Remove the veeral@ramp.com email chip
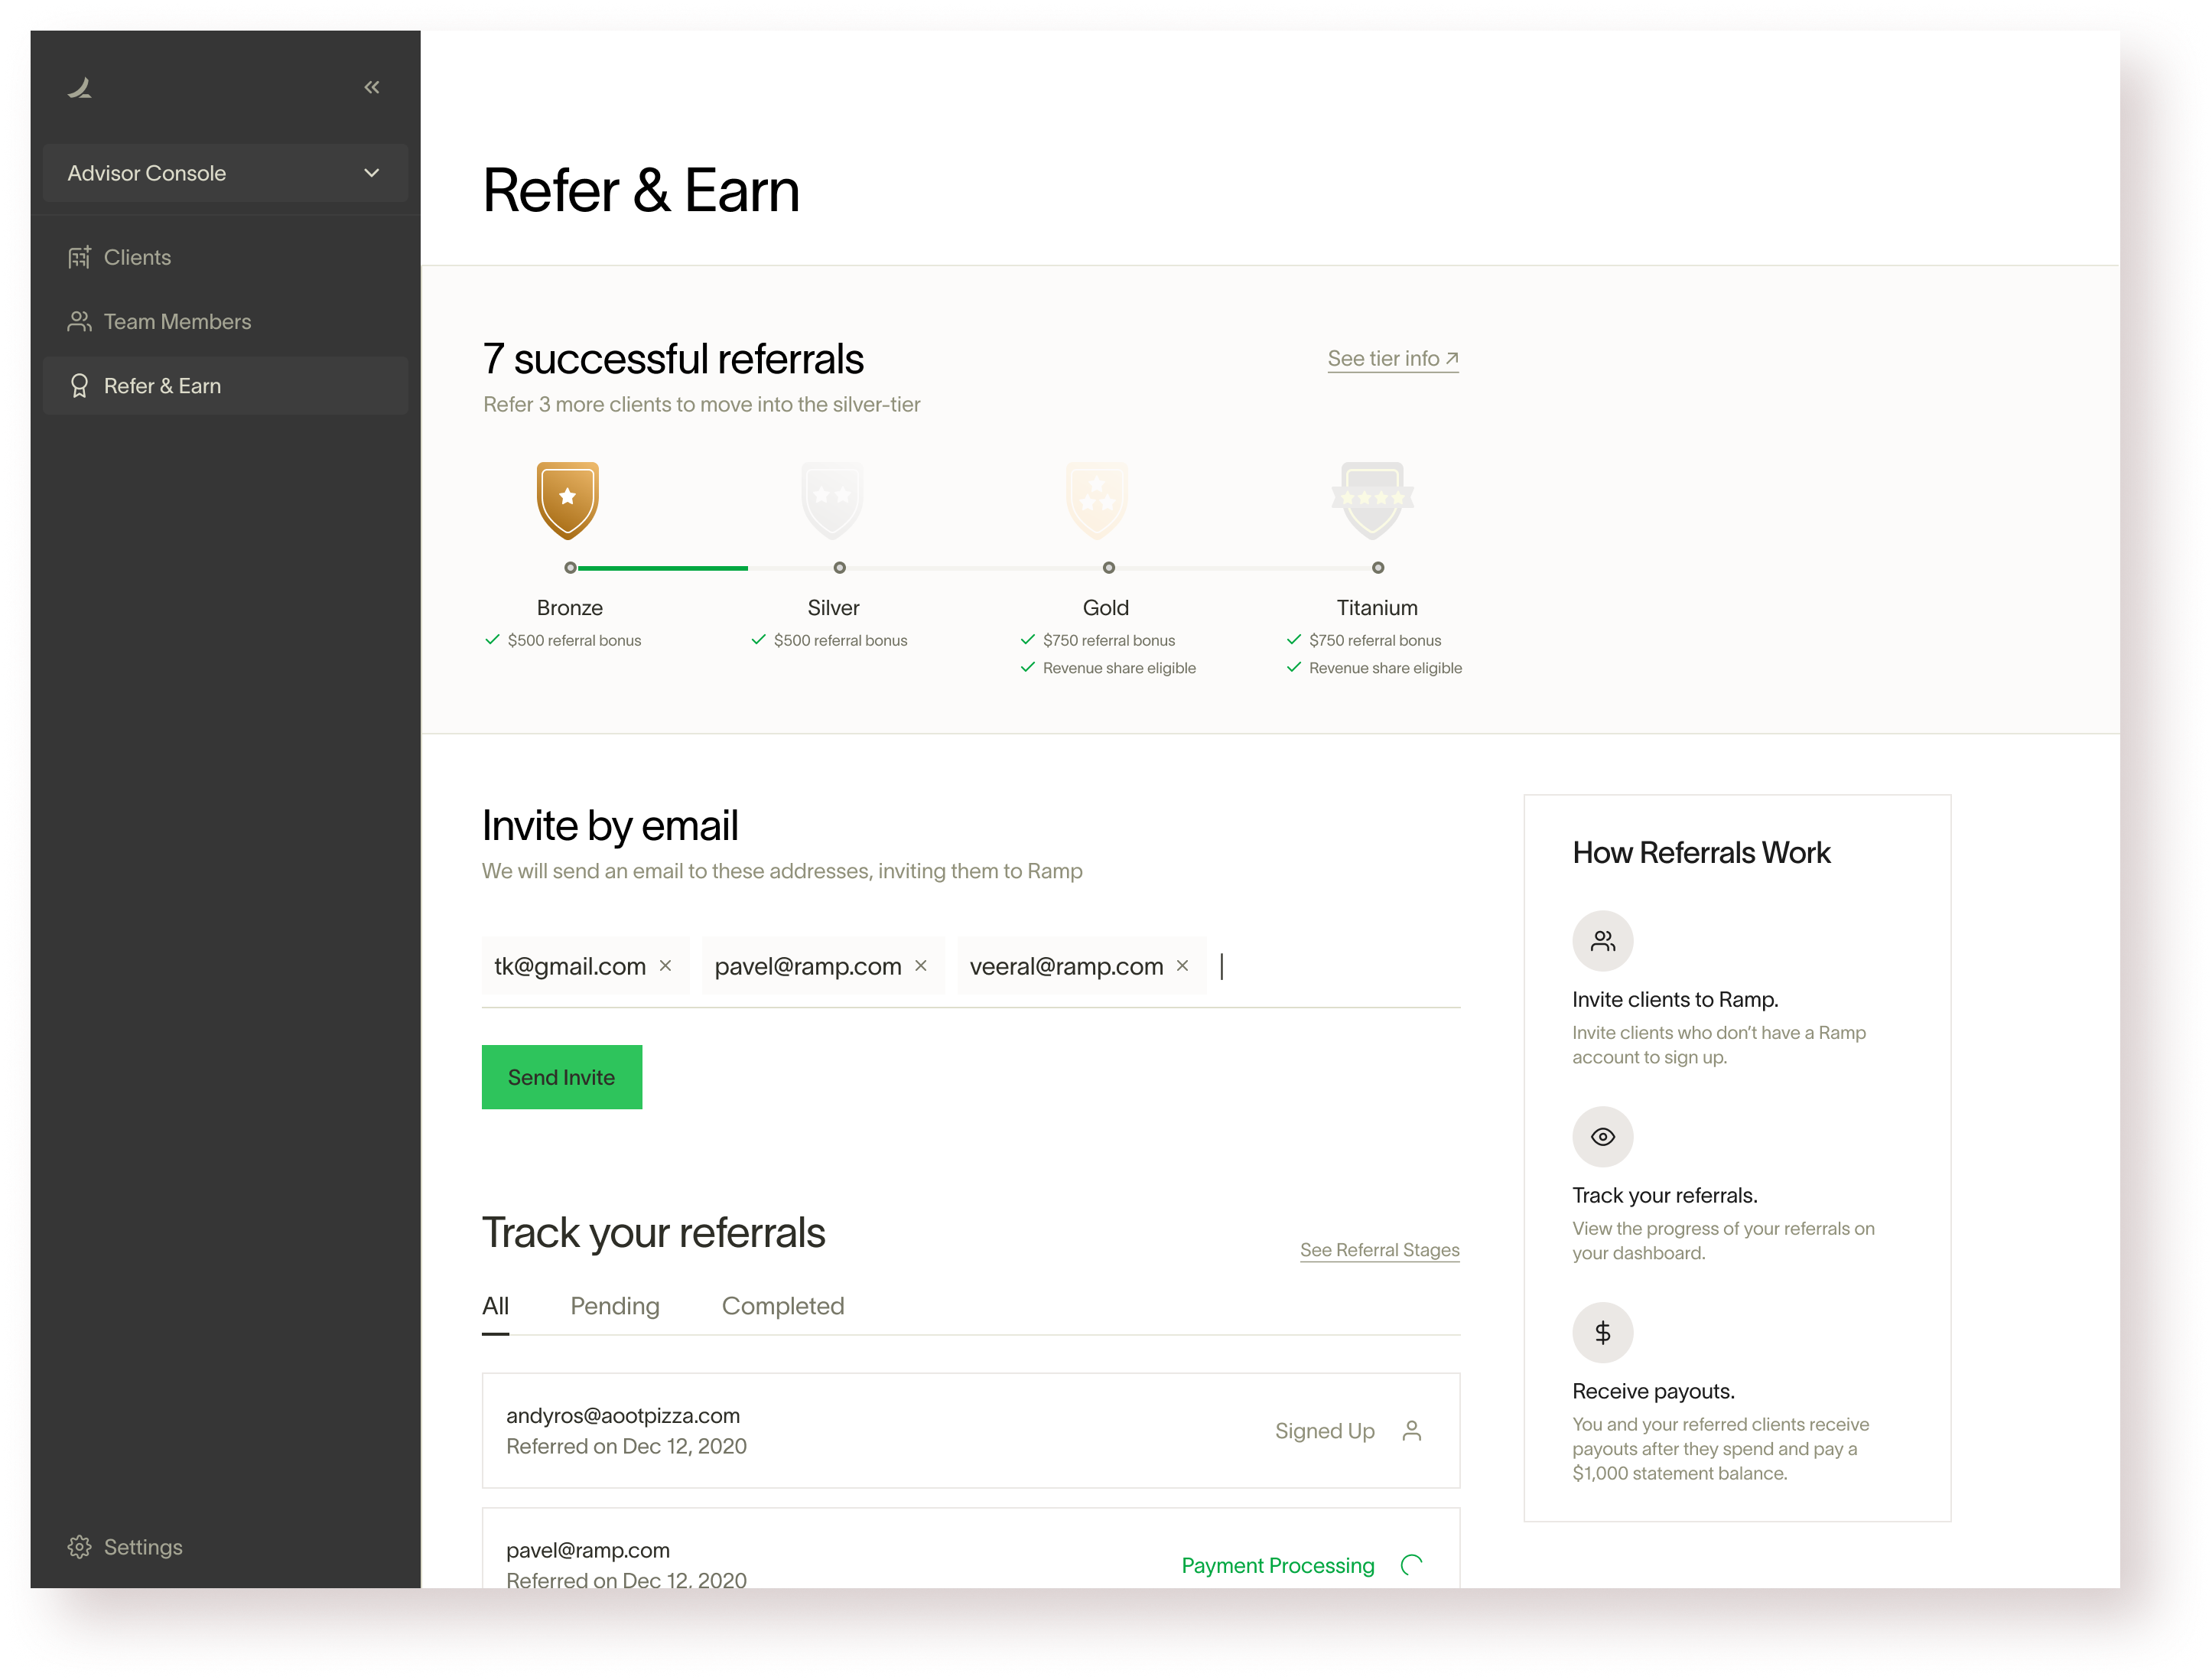2212x1680 pixels. 1182,965
